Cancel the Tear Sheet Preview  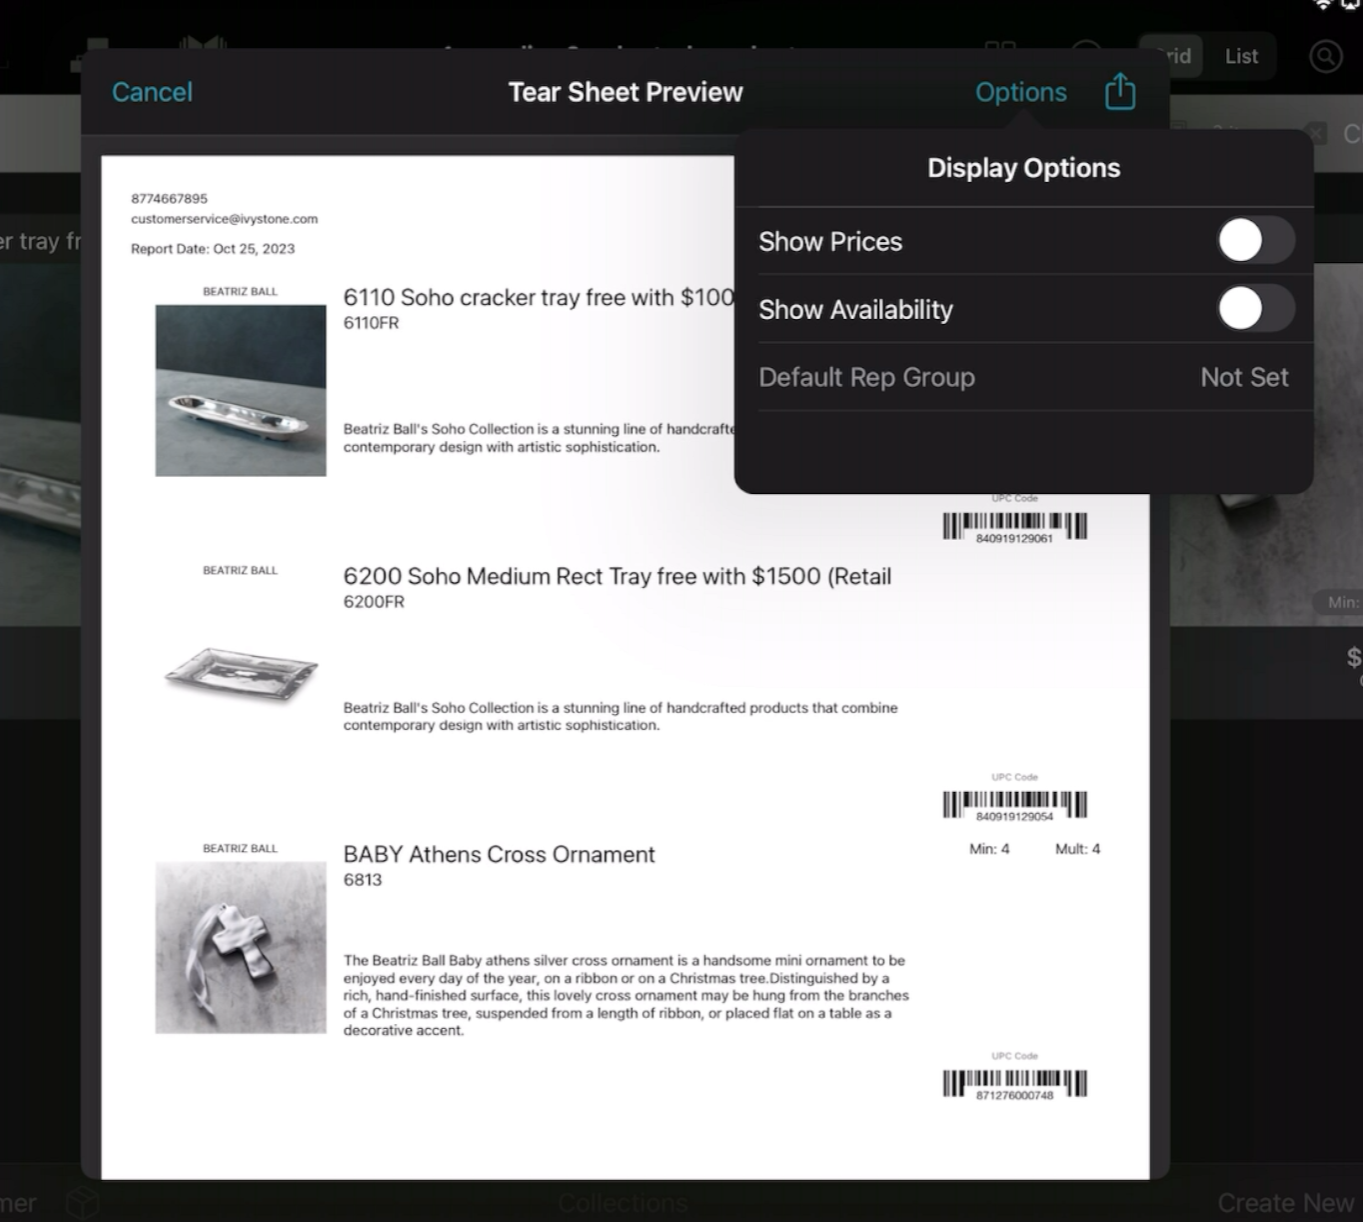(x=152, y=92)
